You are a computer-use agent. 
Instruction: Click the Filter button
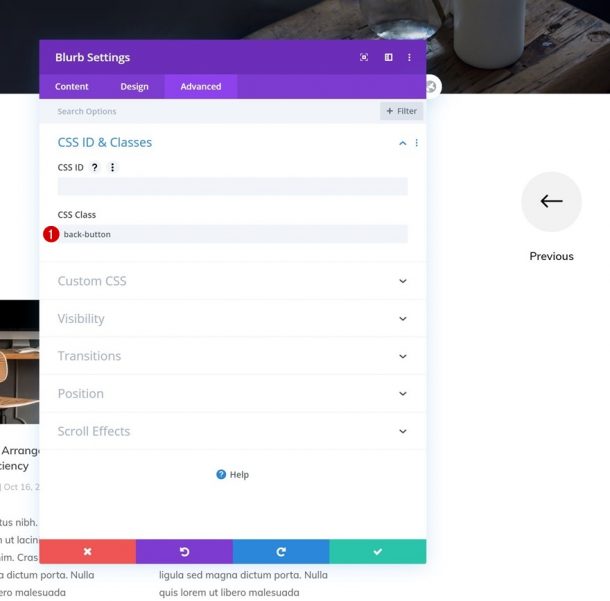(x=401, y=111)
